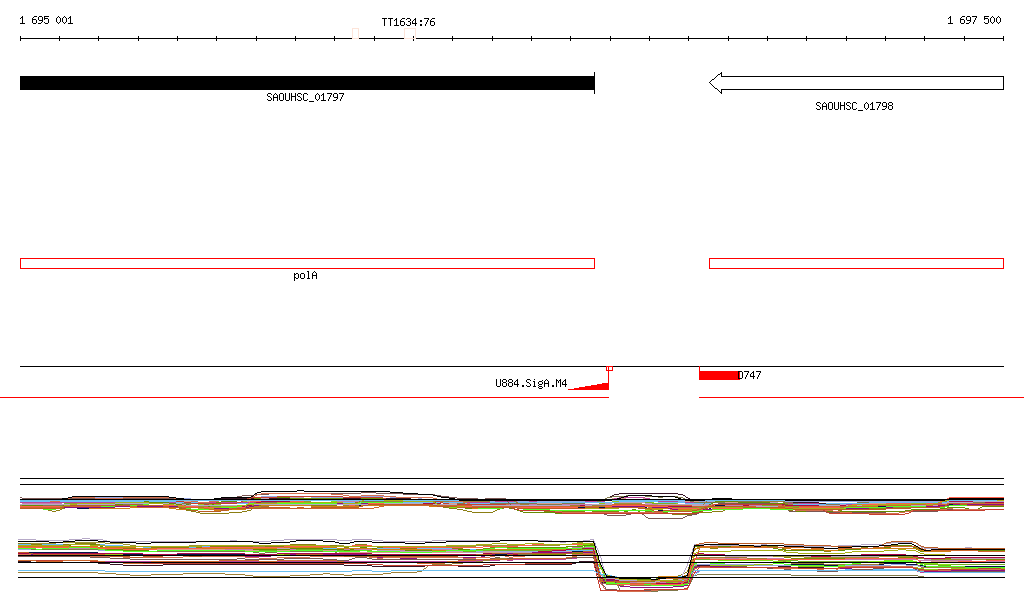Screen dimensions: 1024x611
Task: Select the polA red outlined box
Action: 308,264
